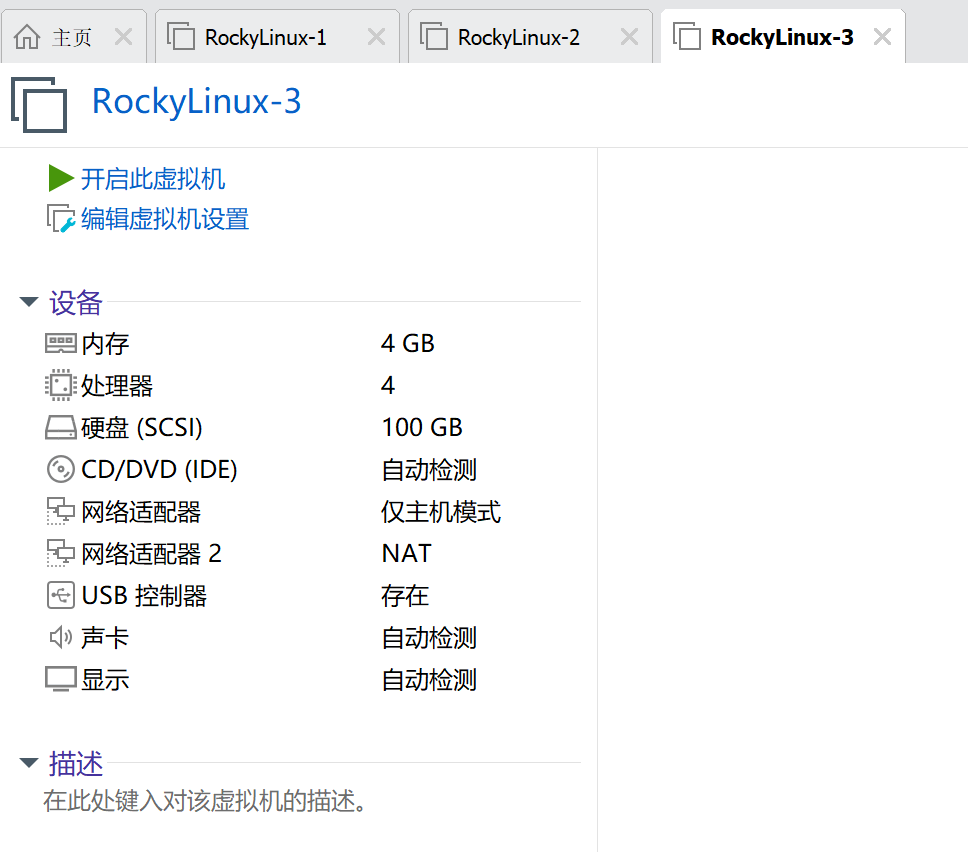Click the processor count value 4
968x852 pixels.
click(x=388, y=385)
